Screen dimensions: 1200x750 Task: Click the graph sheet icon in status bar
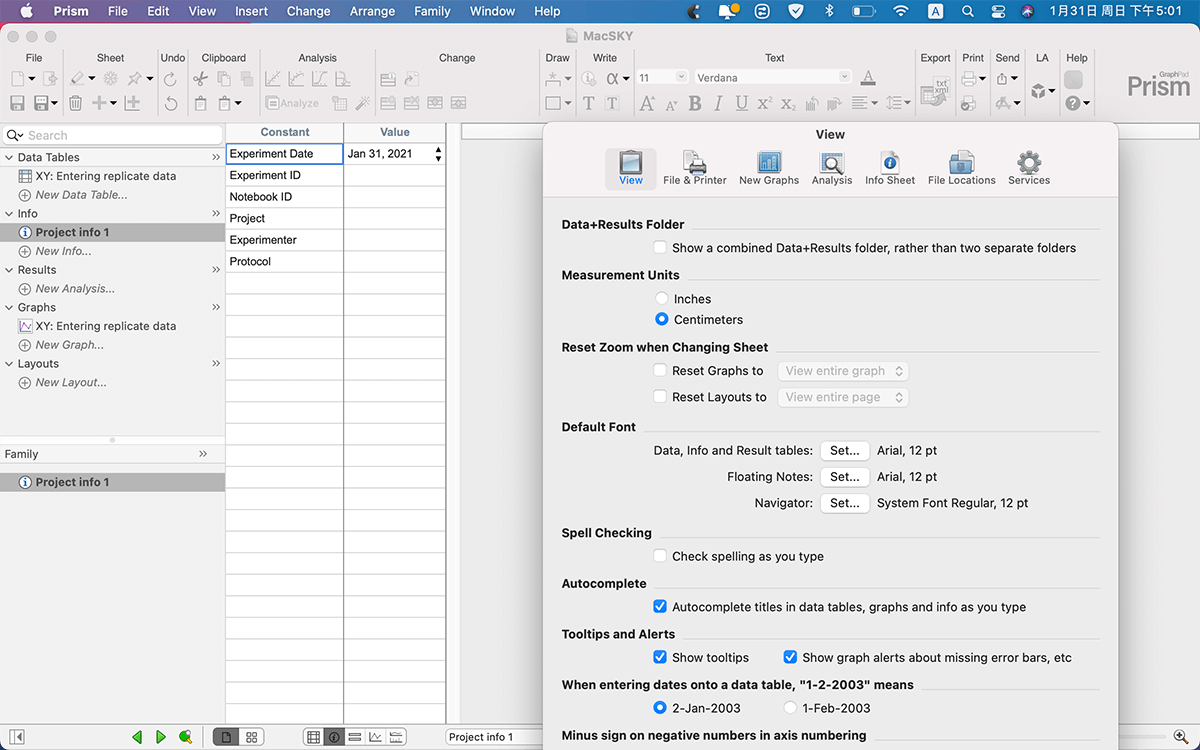375,737
